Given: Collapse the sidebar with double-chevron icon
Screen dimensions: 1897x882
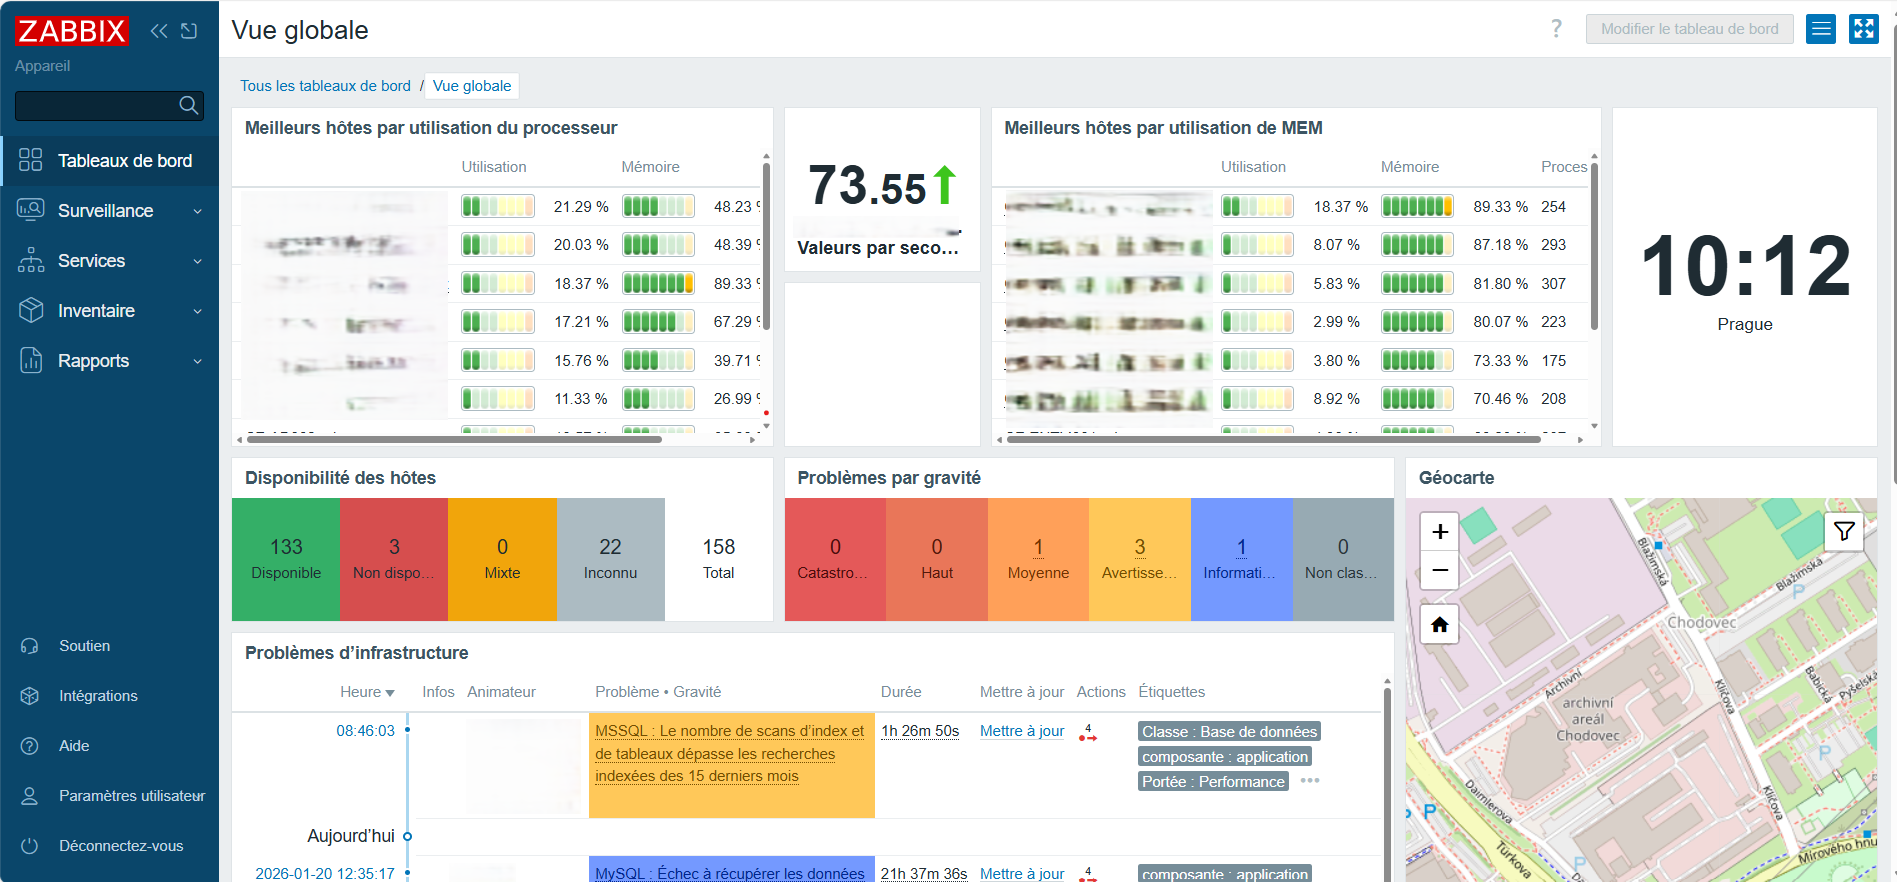Looking at the screenshot, I should (159, 31).
